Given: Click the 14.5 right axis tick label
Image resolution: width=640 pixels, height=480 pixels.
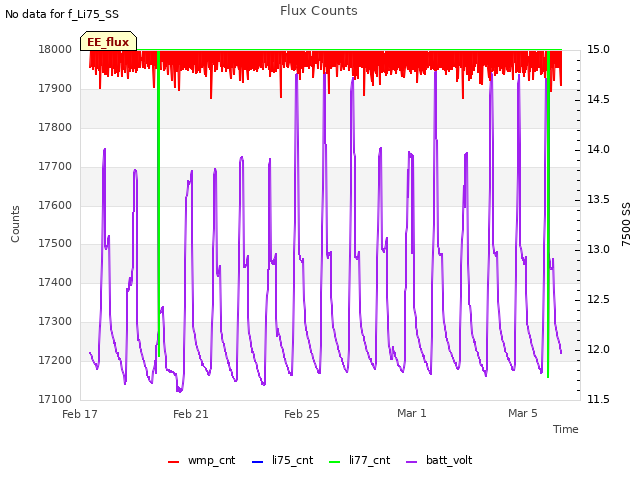Looking at the screenshot, I should point(598,99).
